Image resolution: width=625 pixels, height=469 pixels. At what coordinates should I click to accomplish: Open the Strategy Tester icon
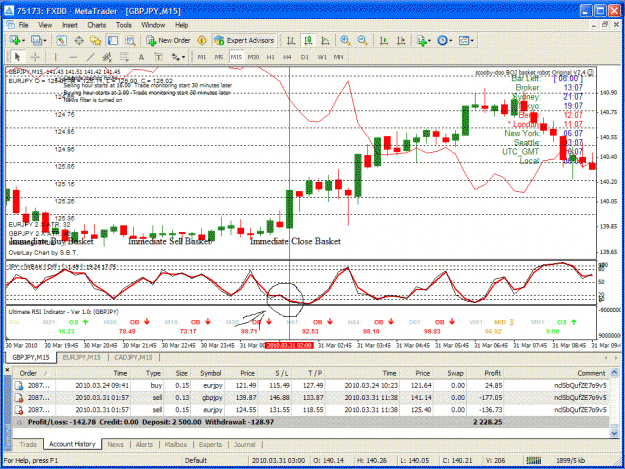point(130,40)
